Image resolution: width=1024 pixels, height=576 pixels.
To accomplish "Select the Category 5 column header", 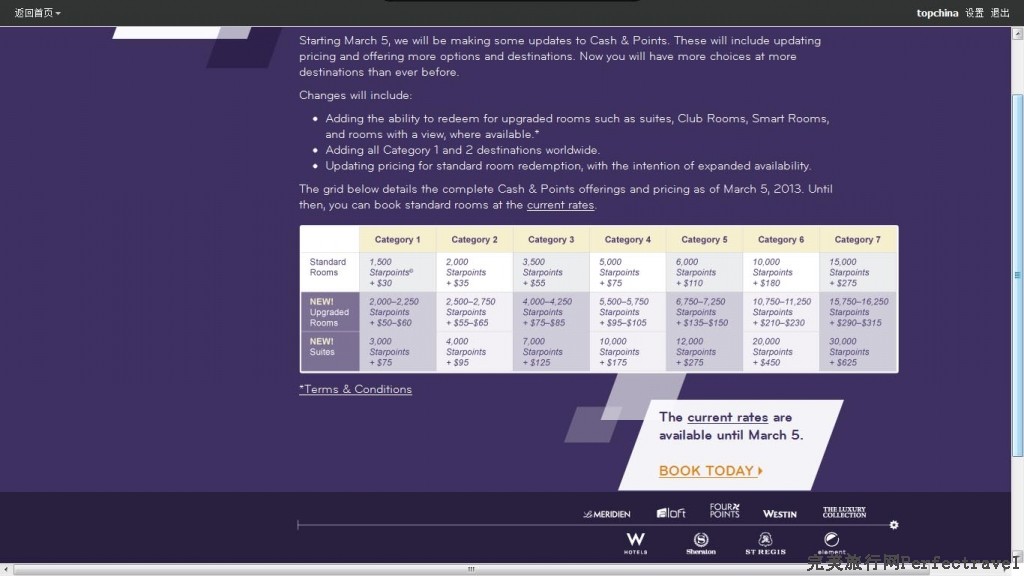I will (704, 240).
